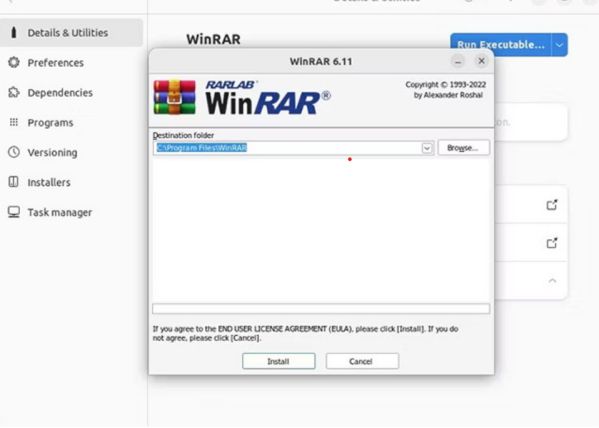
Task: Click the WinRAR heading in background window
Action: [213, 39]
